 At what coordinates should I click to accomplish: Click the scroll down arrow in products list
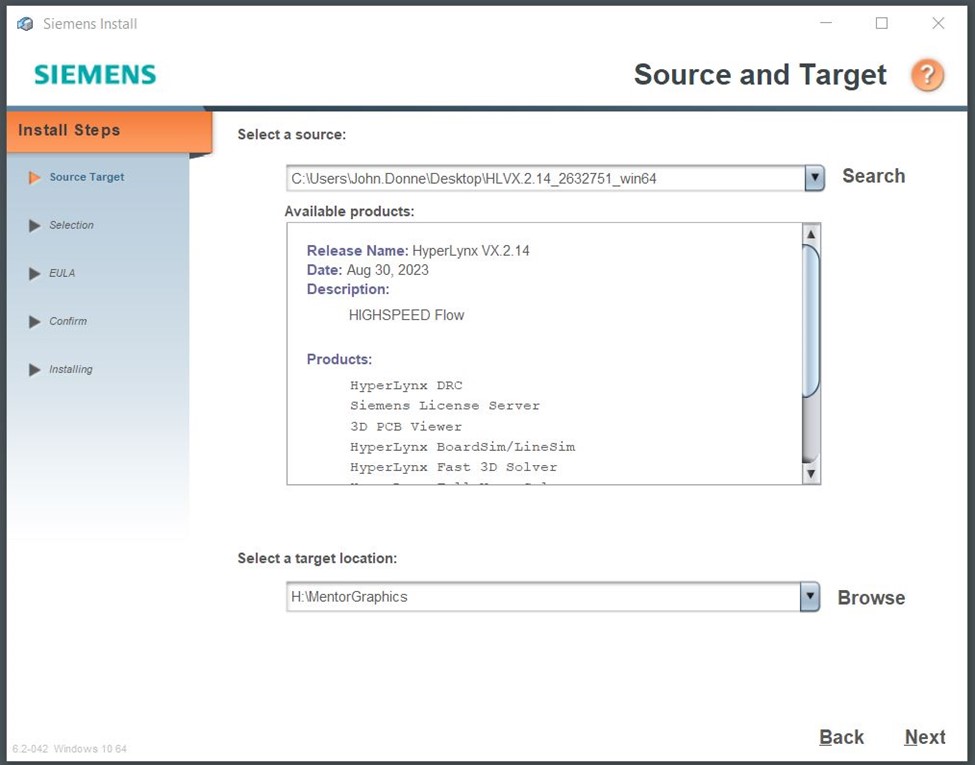pos(811,473)
